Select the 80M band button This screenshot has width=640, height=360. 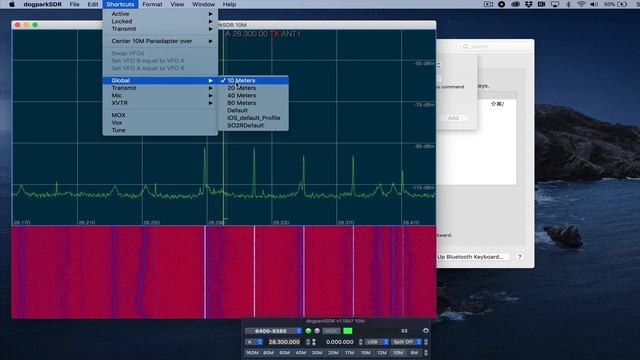(268, 353)
